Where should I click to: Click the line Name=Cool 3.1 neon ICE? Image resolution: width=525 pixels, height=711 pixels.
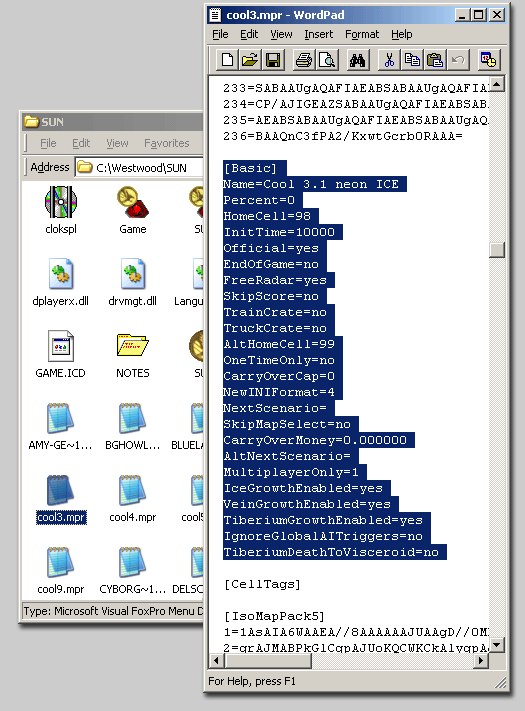[x=311, y=184]
